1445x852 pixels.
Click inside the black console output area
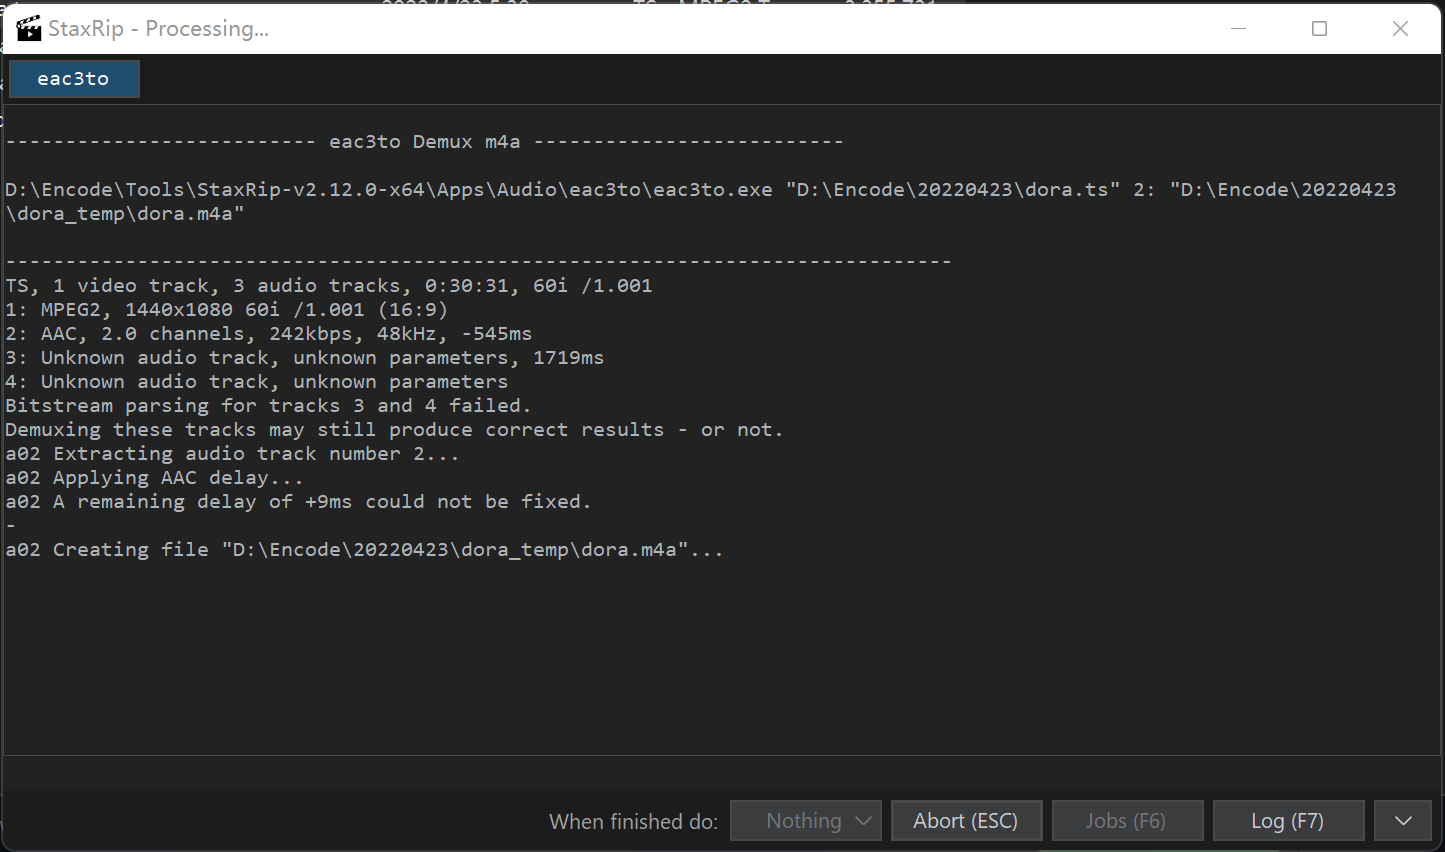click(700, 650)
